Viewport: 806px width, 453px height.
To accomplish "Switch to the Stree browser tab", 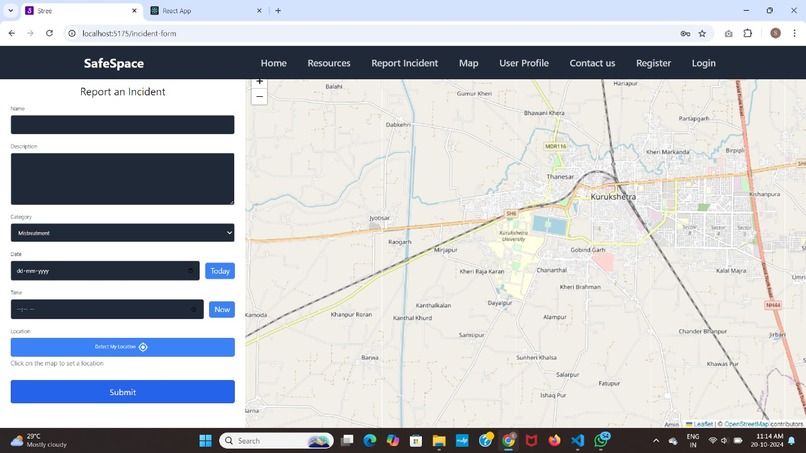I will 82,11.
